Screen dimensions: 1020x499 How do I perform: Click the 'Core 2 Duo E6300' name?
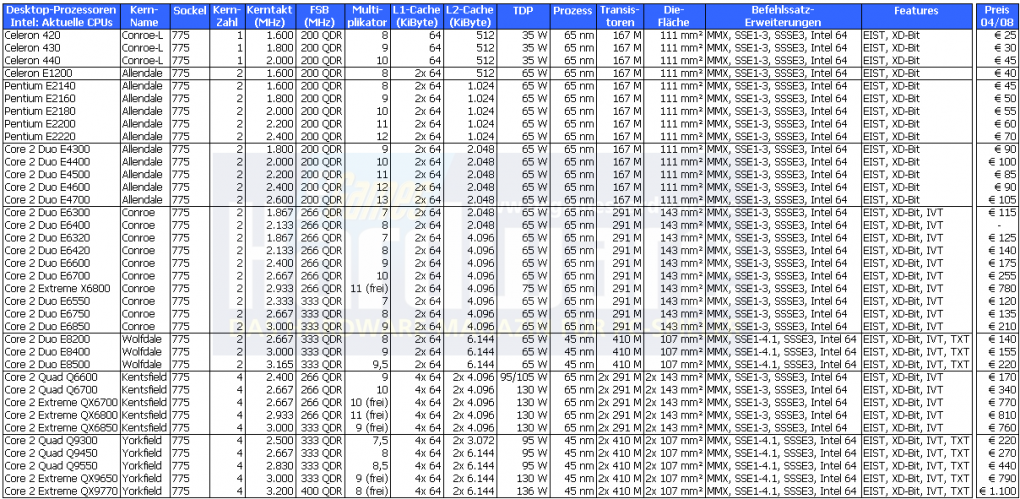(62, 213)
